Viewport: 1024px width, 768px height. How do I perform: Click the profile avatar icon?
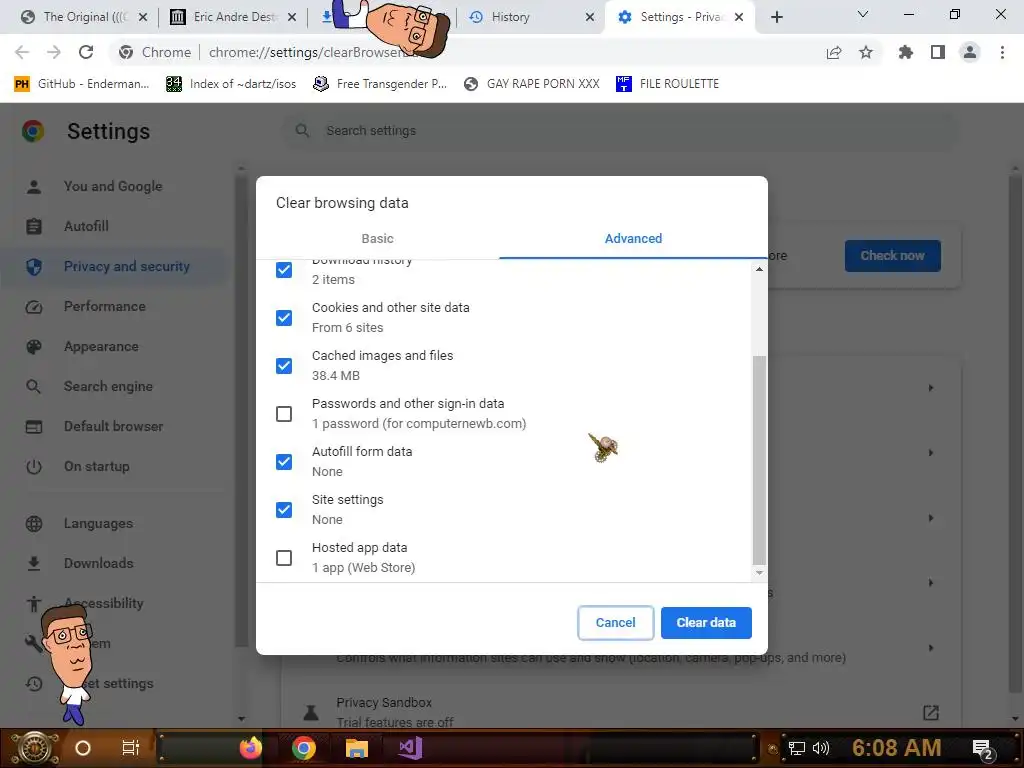tap(970, 52)
